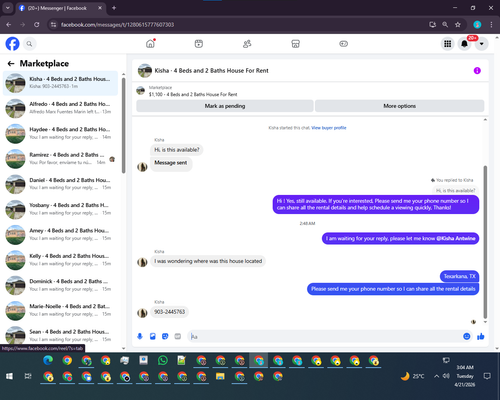Open Sean conversation in list

coord(60,336)
